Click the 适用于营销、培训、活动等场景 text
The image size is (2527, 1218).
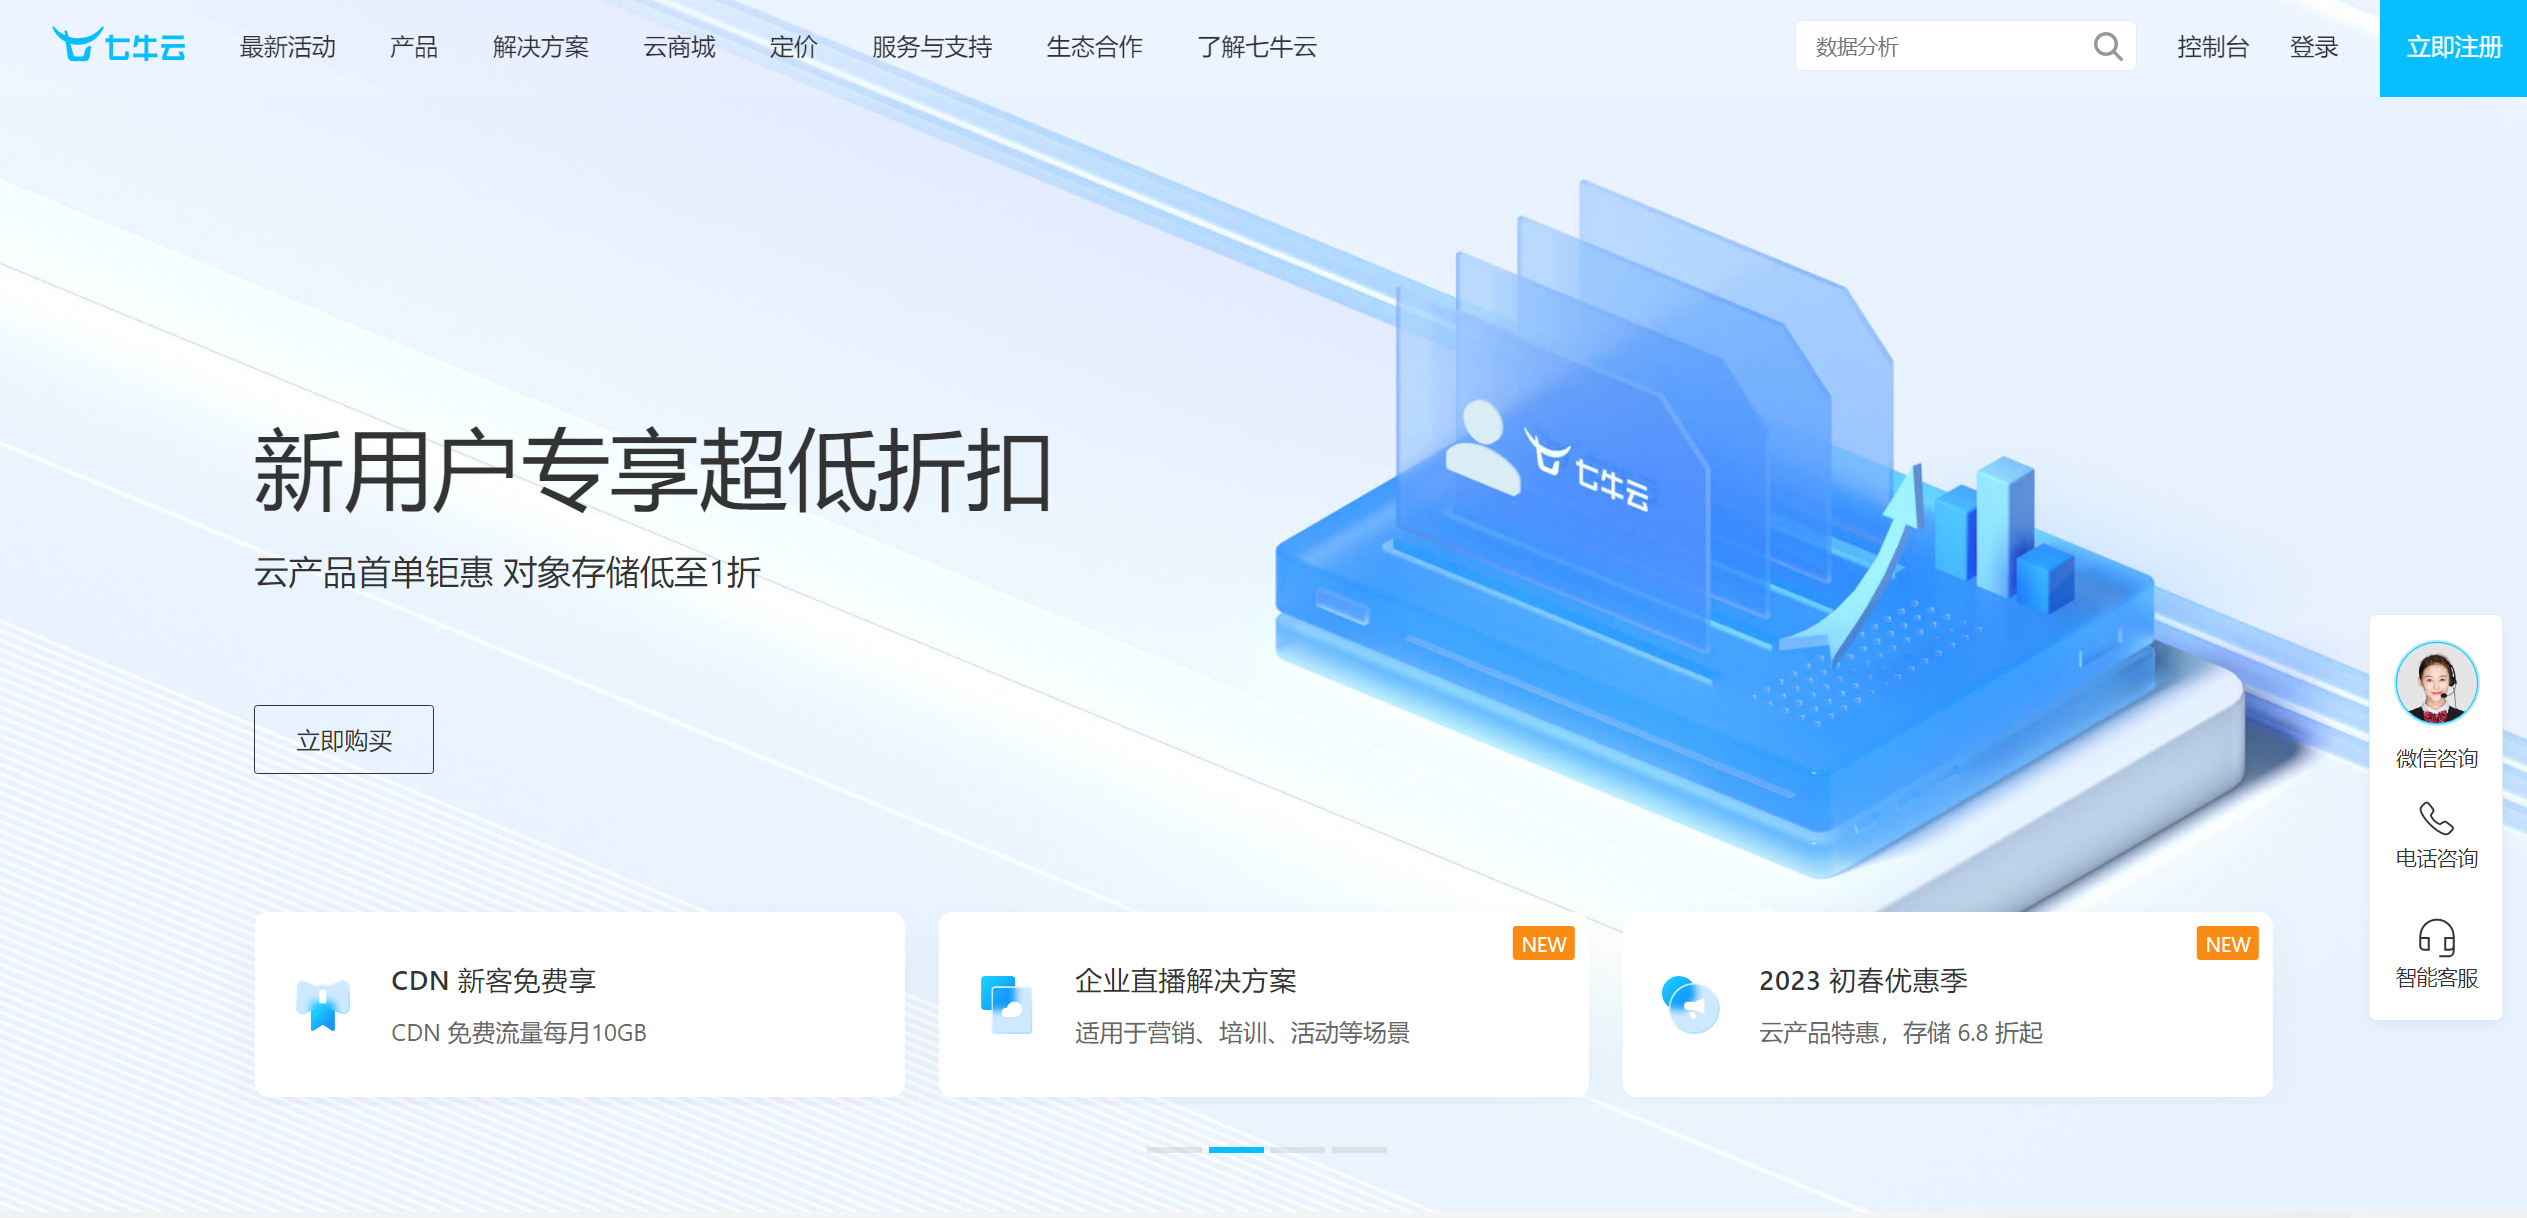[x=1242, y=1033]
